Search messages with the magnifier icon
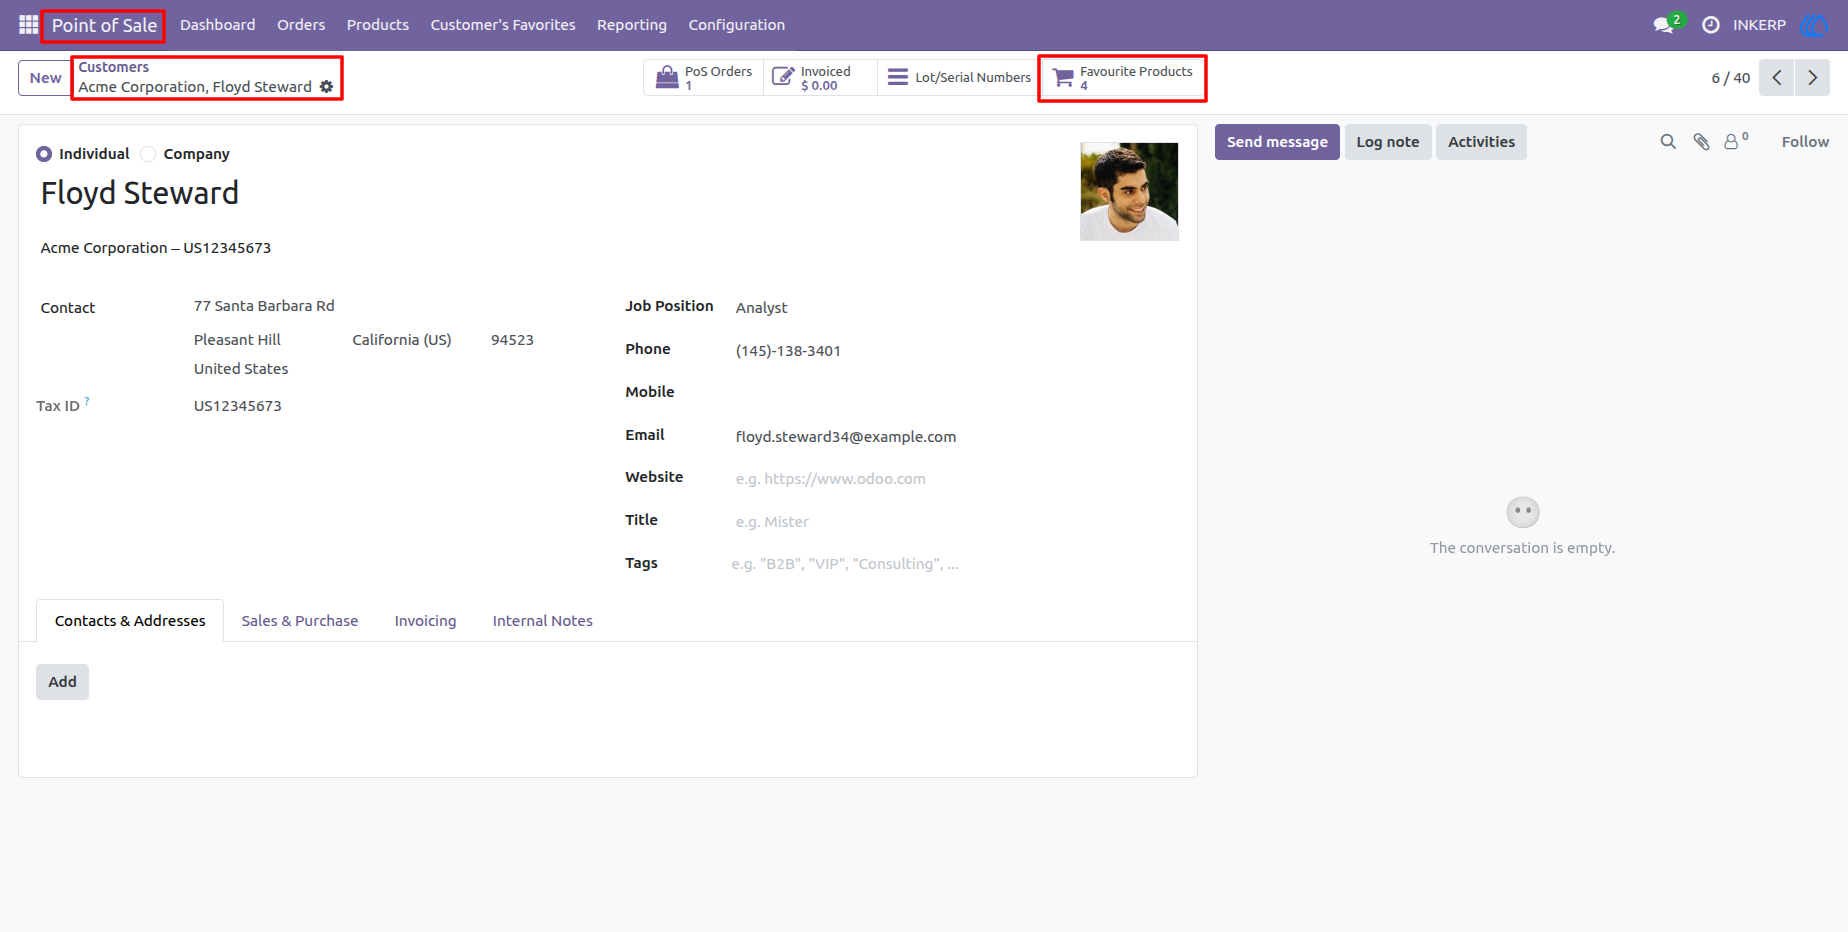The height and width of the screenshot is (932, 1848). coord(1668,142)
